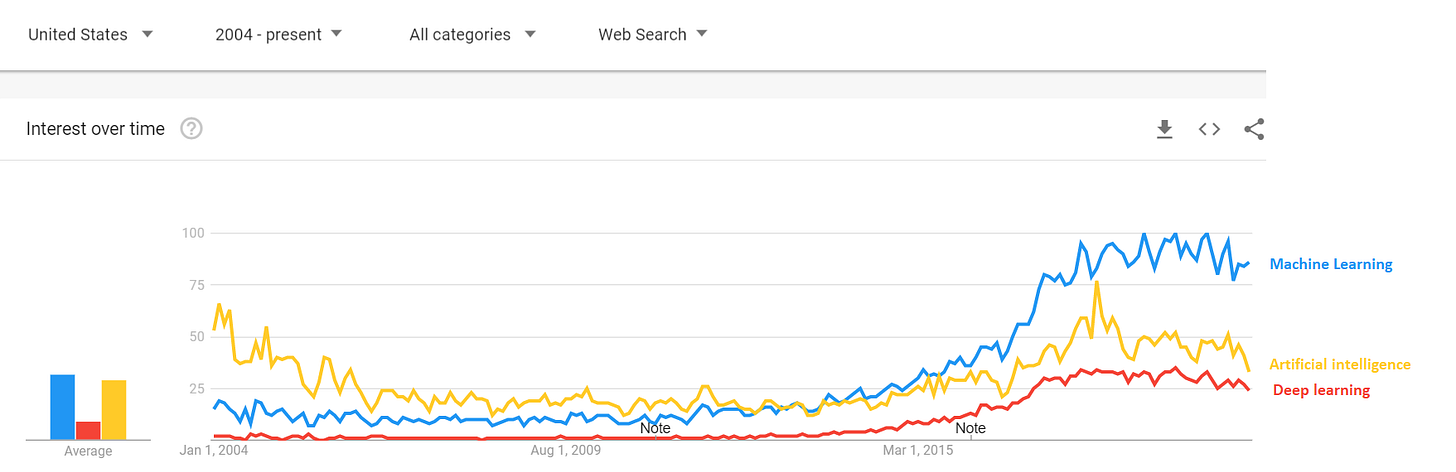This screenshot has width=1456, height=472.
Task: Open help for Interest over time
Action: click(x=191, y=129)
